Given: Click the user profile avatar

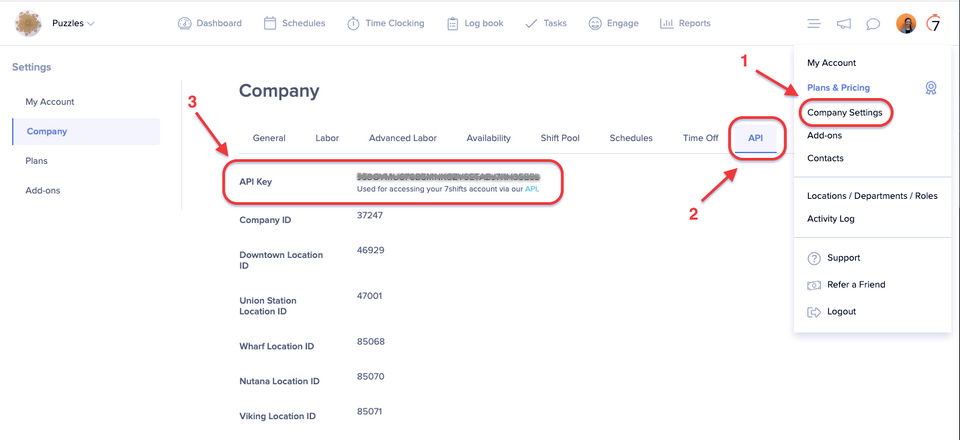Looking at the screenshot, I should tap(906, 24).
